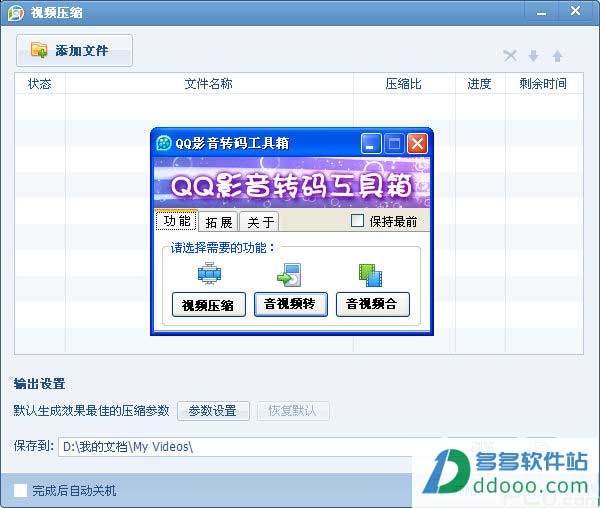Click the 恢复默认 button
600x508 pixels.
click(x=293, y=411)
